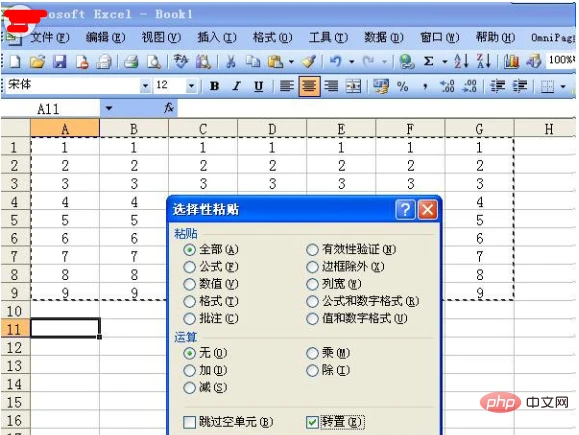Choose the 加(D) operation radio button
Screen dimensions: 579x435
point(189,370)
